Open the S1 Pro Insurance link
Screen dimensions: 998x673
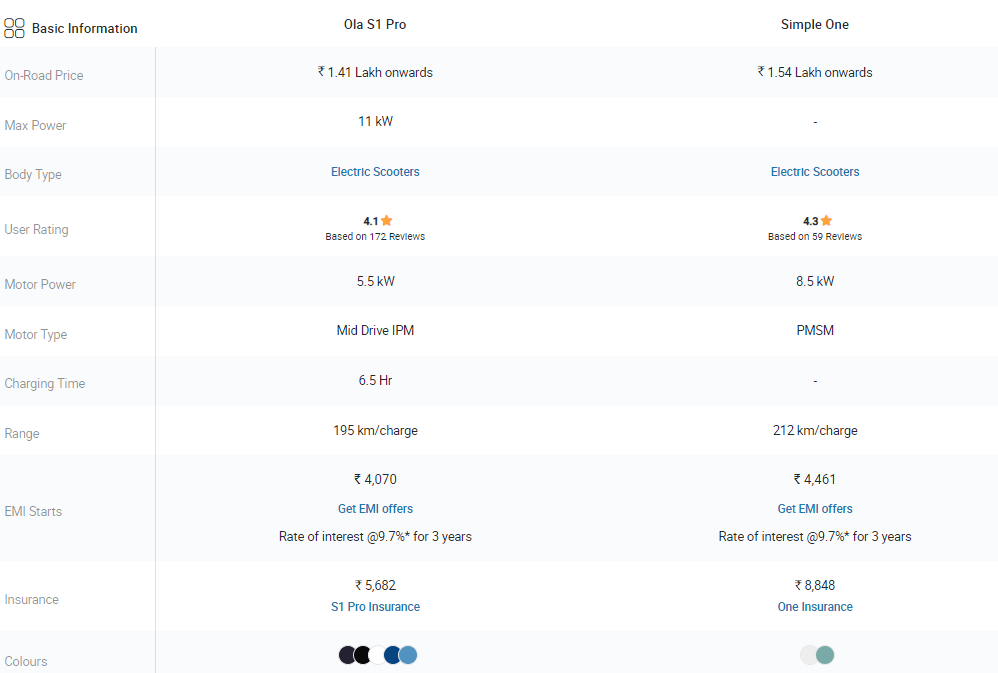tap(375, 606)
